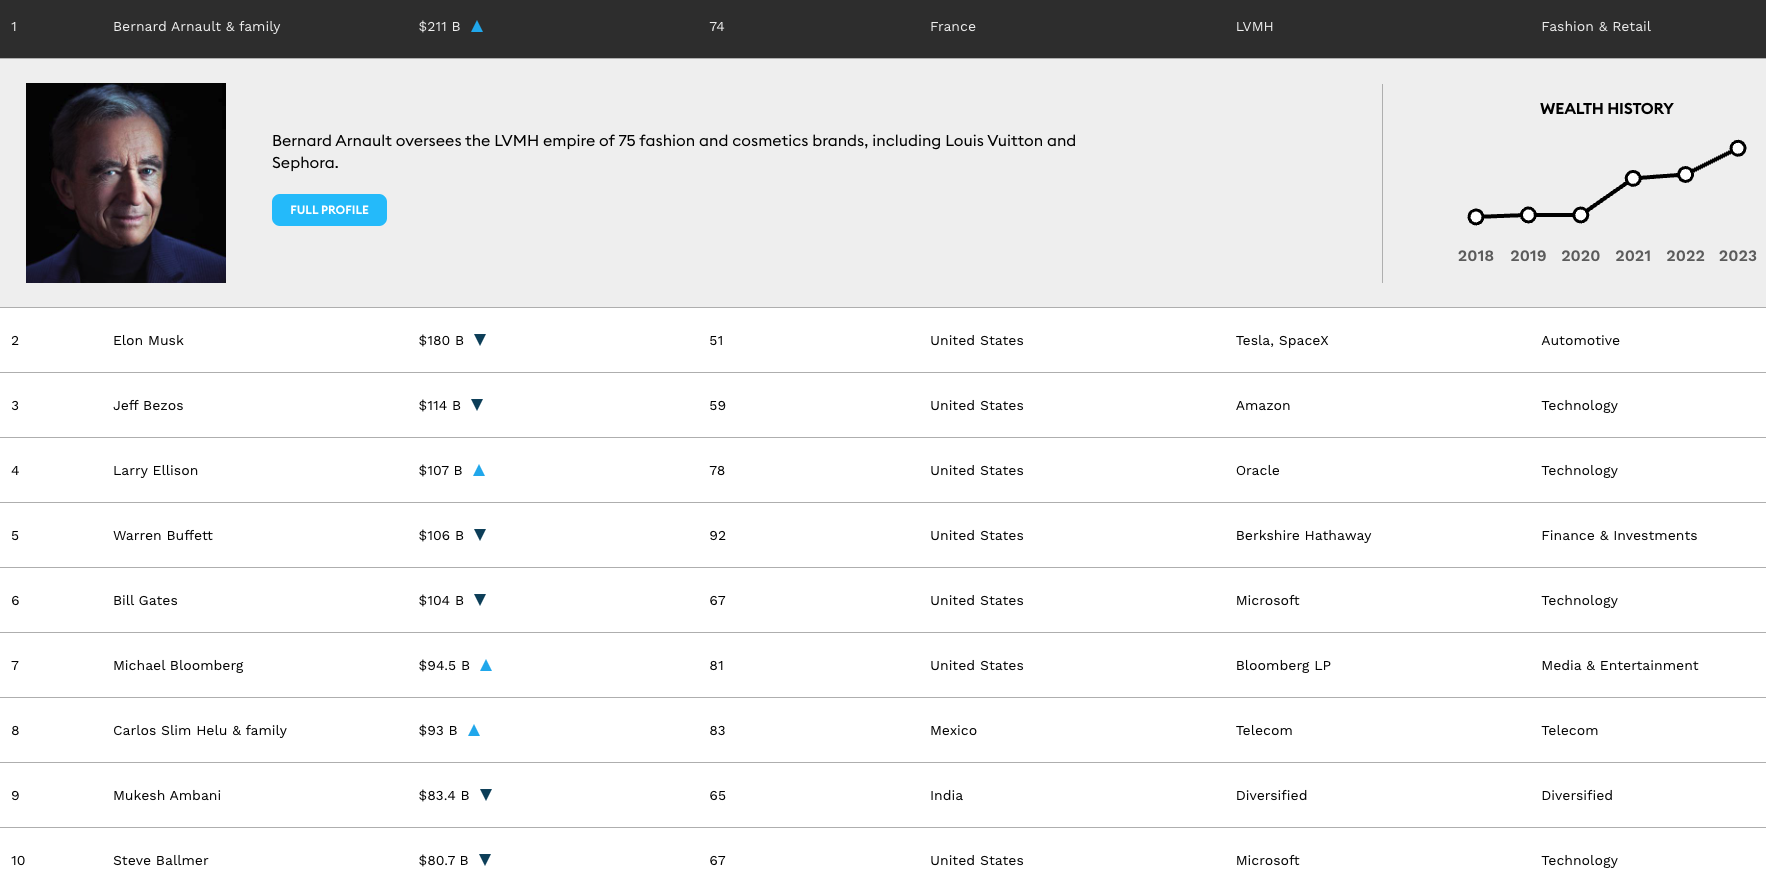Click the 2018 year label on chart
Screen dimensions: 1766x879
click(1475, 256)
